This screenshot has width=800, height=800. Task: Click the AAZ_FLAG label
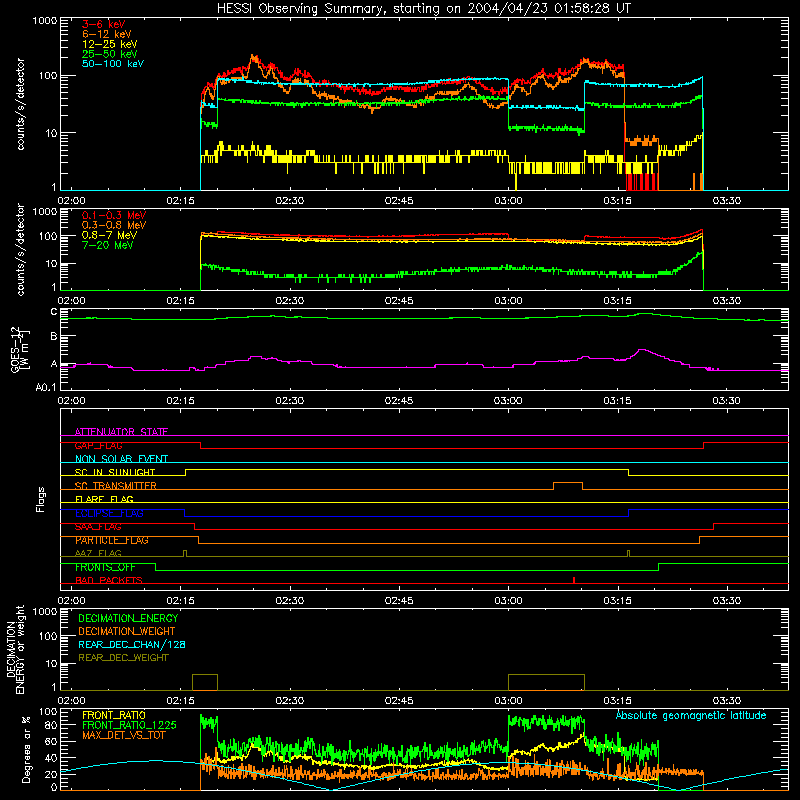98,553
